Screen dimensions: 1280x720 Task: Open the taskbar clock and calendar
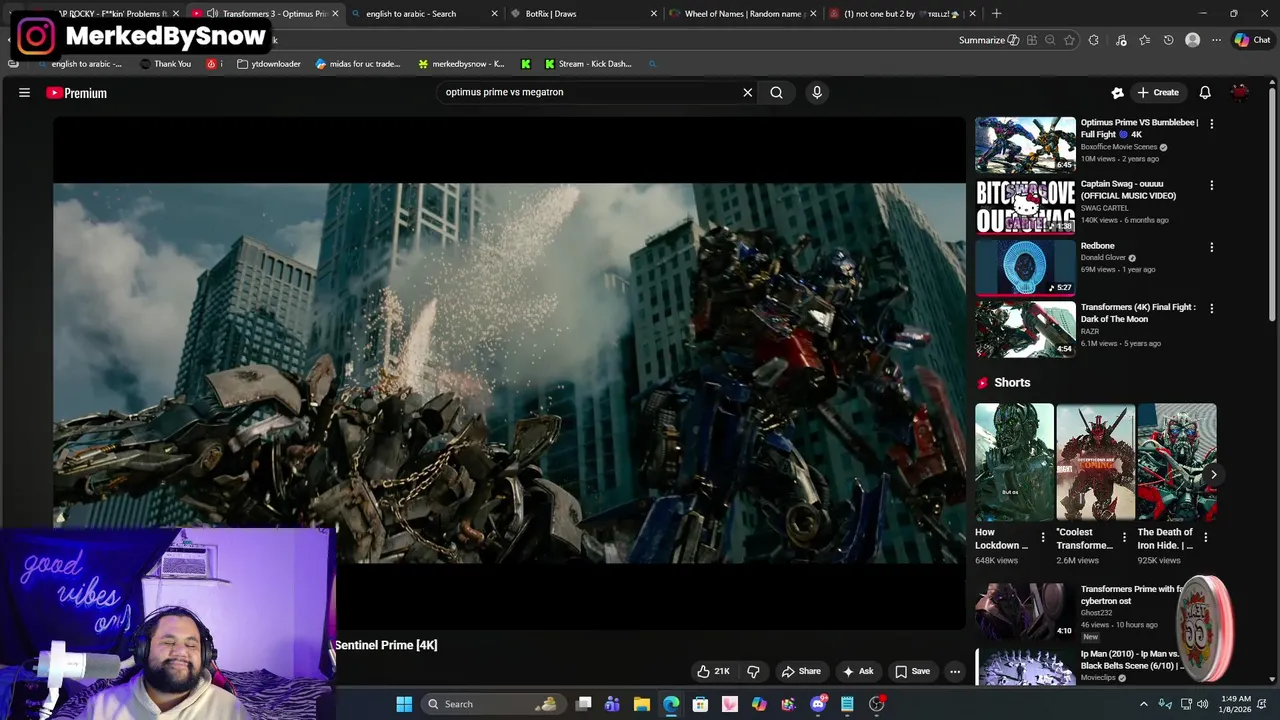[x=1236, y=704]
